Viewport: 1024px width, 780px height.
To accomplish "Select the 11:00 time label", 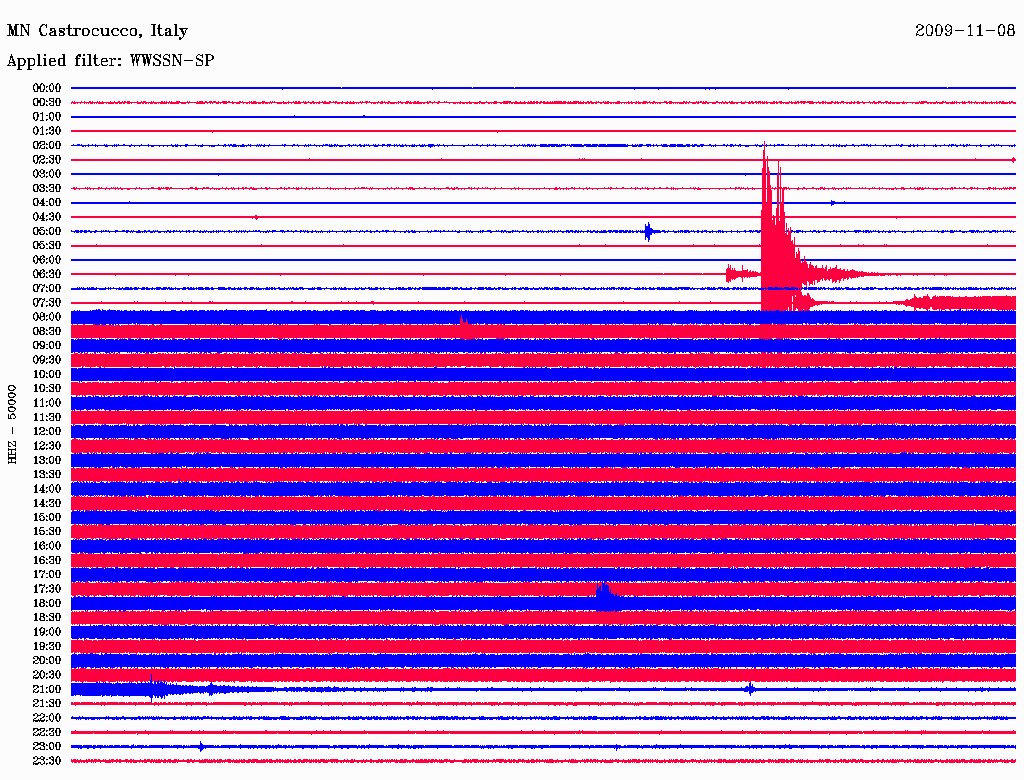I will (47, 403).
